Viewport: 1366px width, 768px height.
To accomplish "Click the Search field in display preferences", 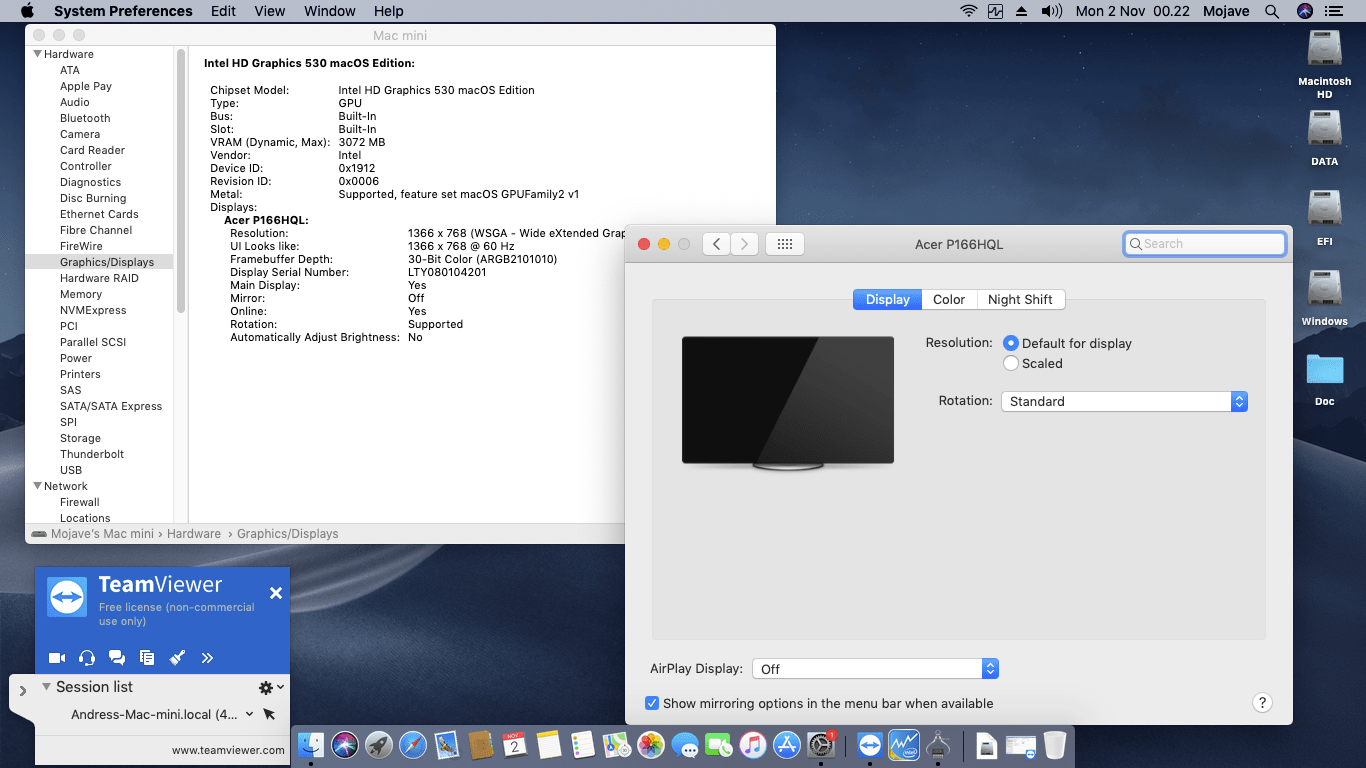I will pyautogui.click(x=1204, y=243).
